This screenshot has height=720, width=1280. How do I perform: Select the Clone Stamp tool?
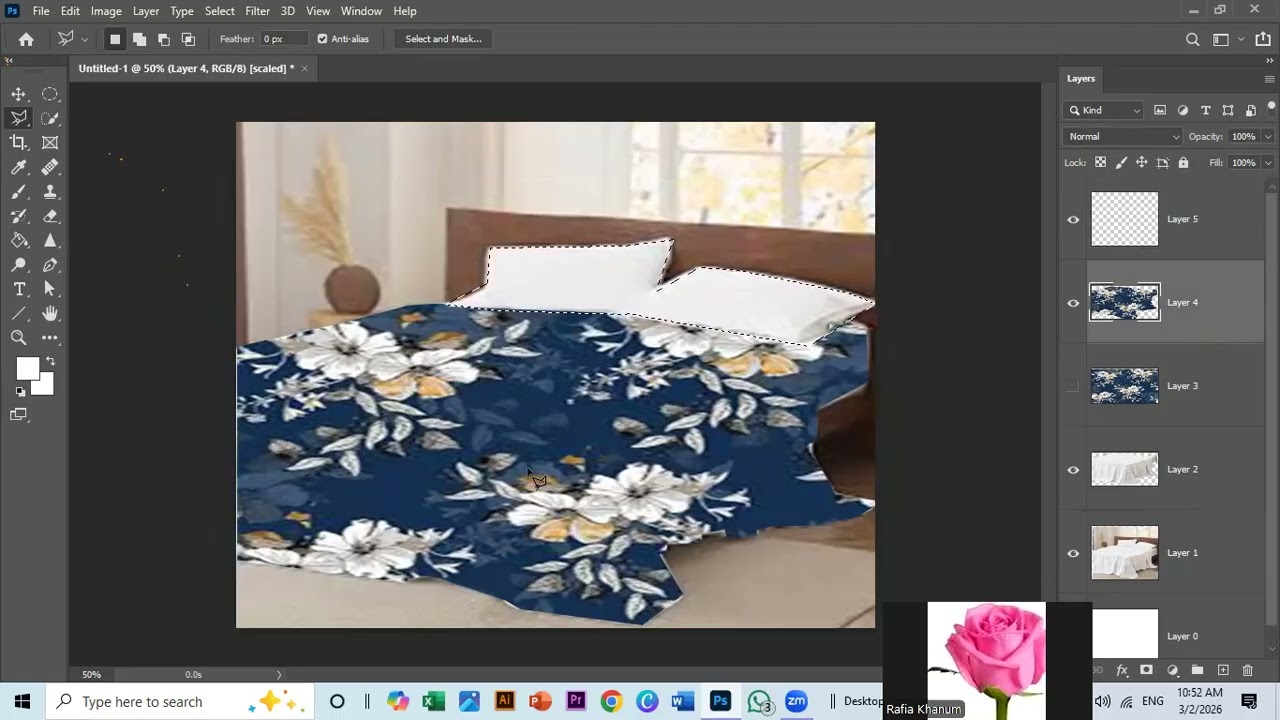(50, 192)
